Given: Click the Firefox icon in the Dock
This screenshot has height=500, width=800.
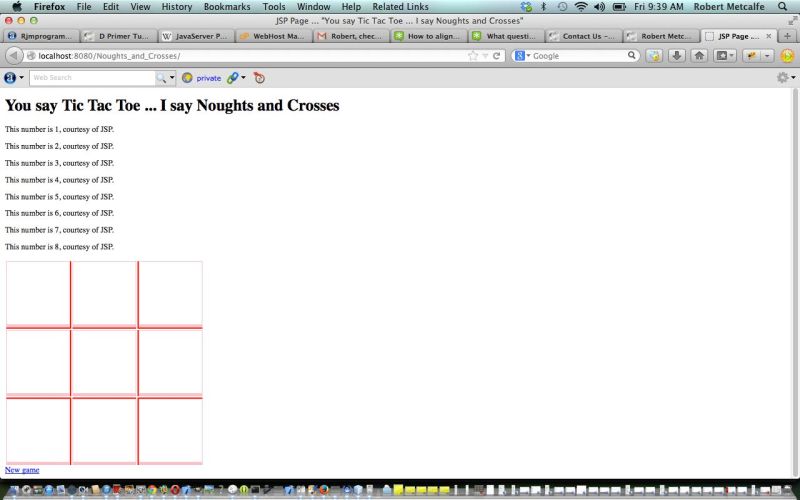Looking at the screenshot, I should click(324, 490).
